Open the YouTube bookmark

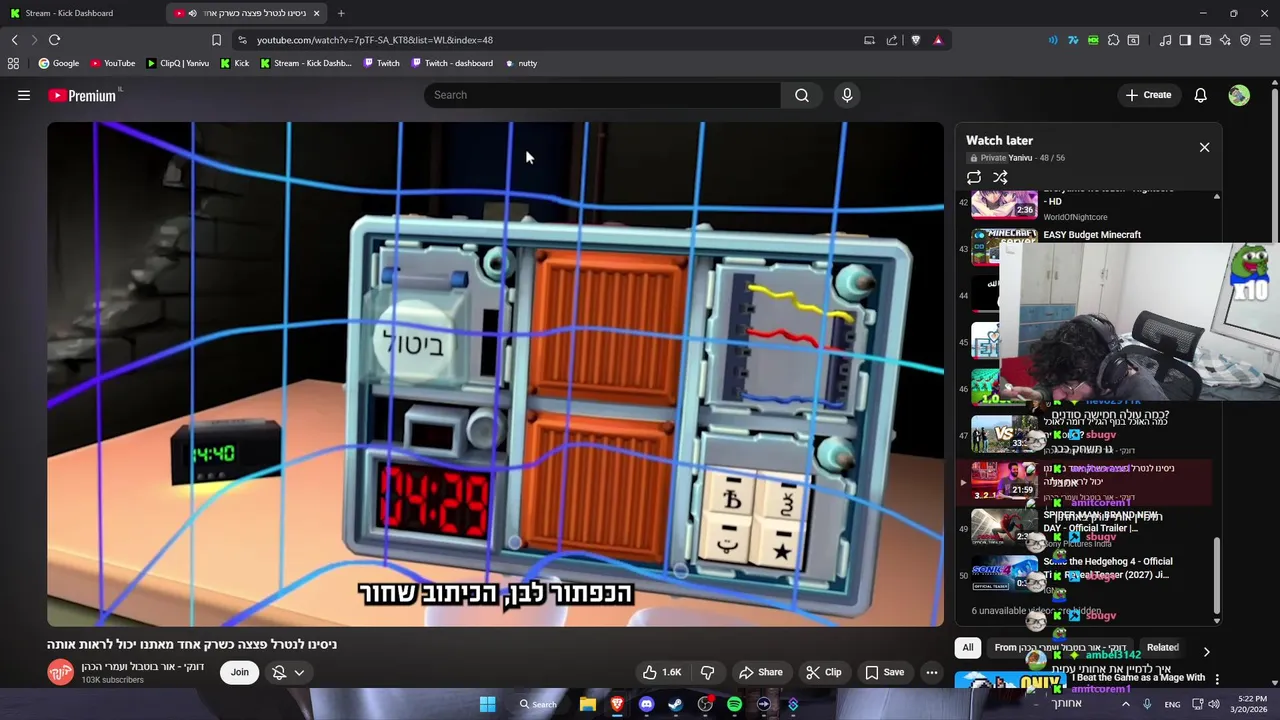[113, 63]
